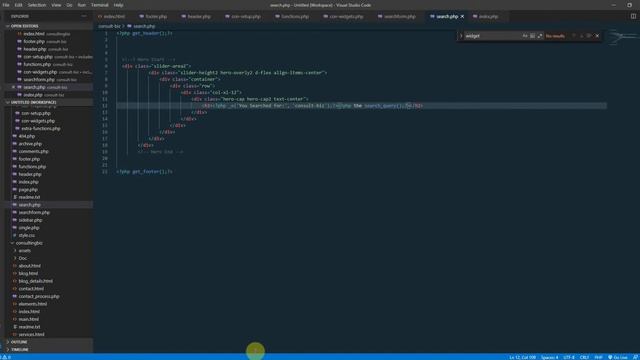Close the search.php editor tab
The width and height of the screenshot is (640, 360).
[x=462, y=16]
